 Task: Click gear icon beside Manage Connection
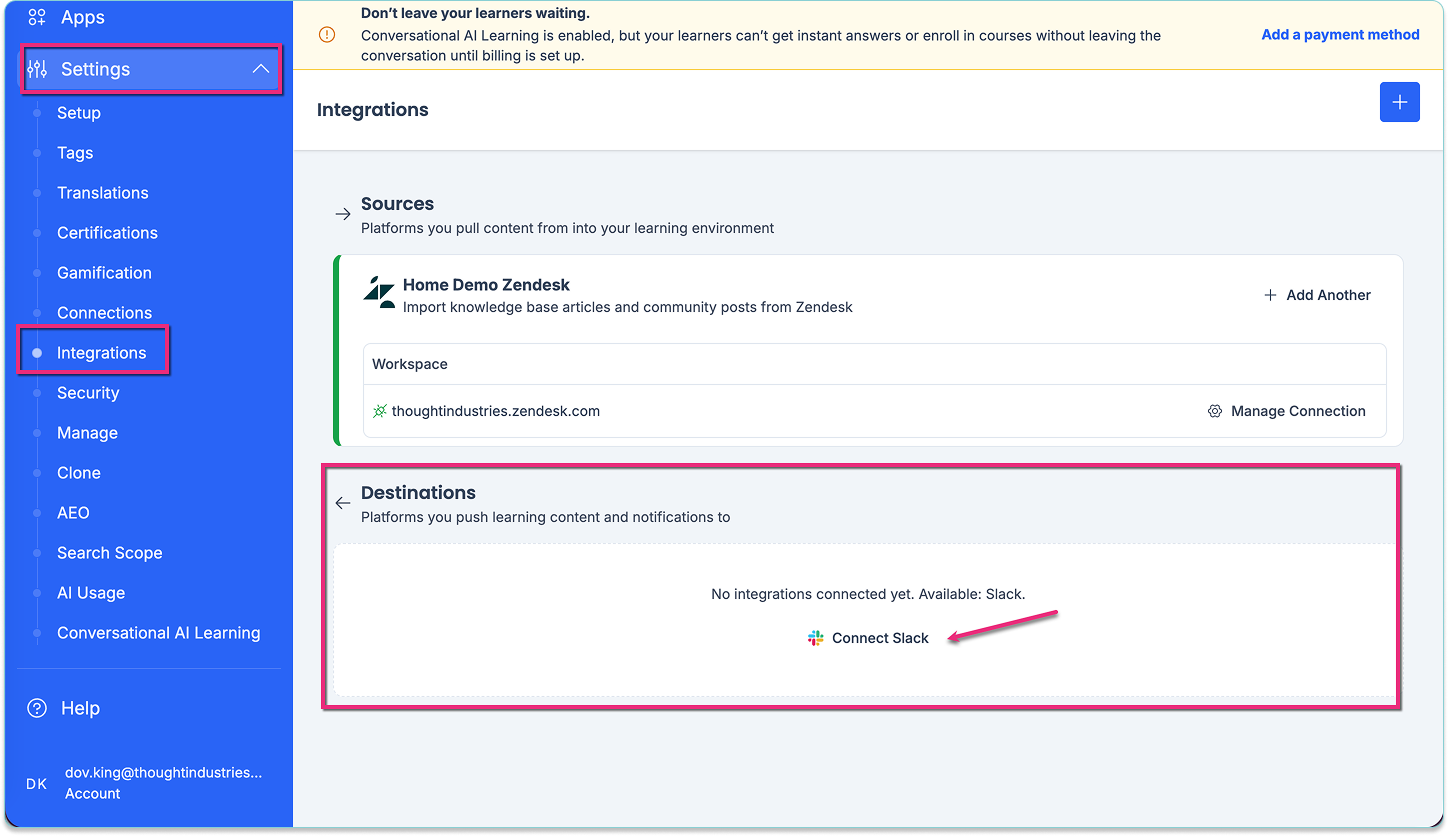click(1215, 411)
